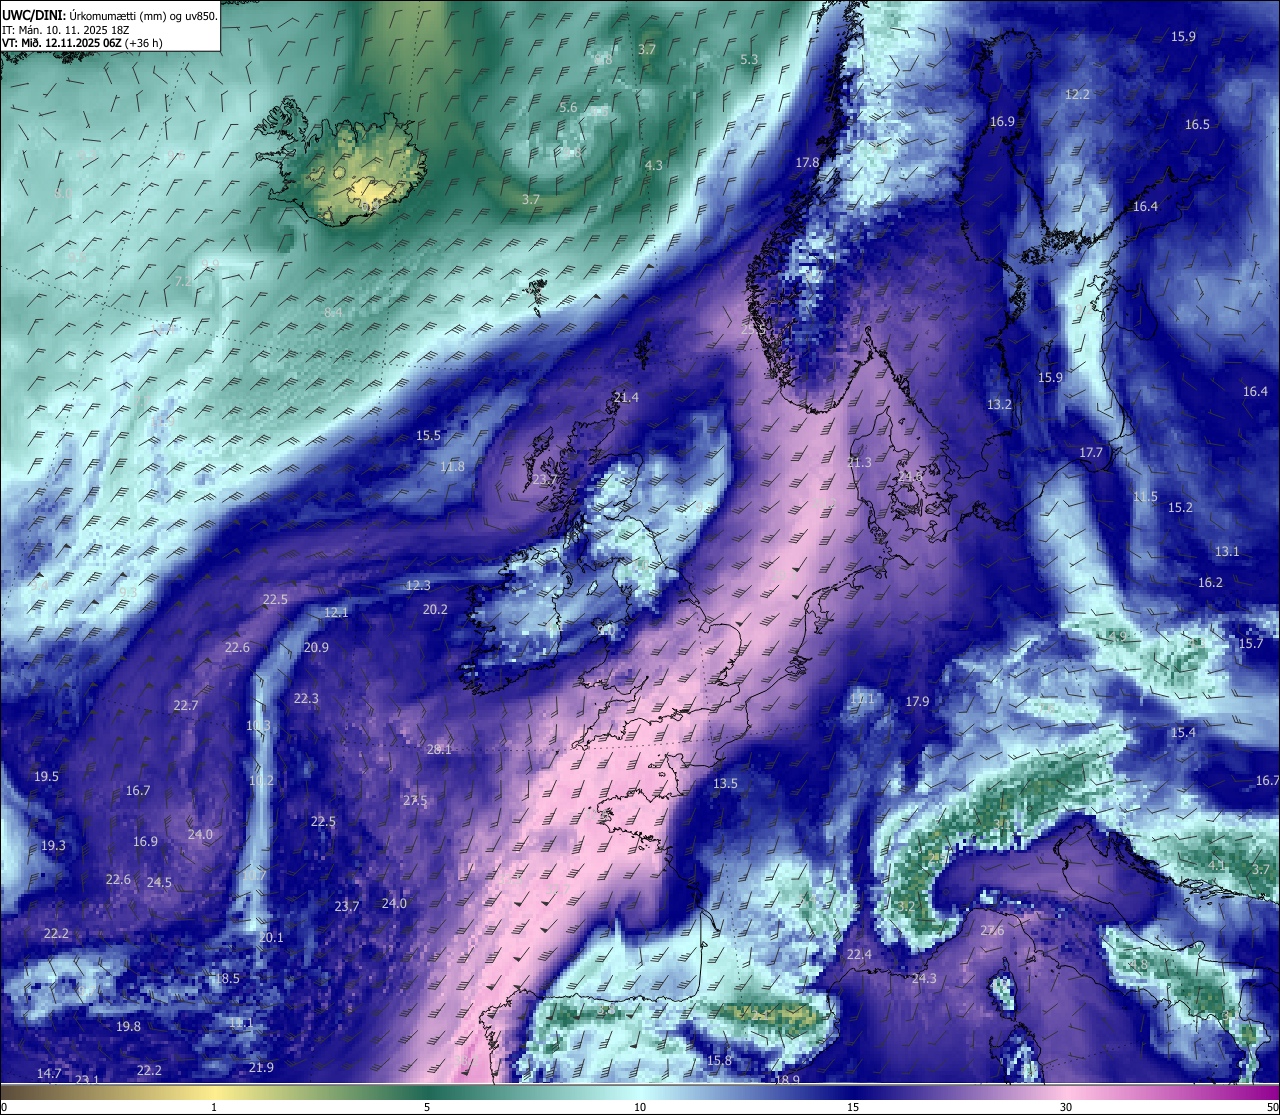
Task: Click the 18.9 map value
Action: click(x=788, y=1079)
